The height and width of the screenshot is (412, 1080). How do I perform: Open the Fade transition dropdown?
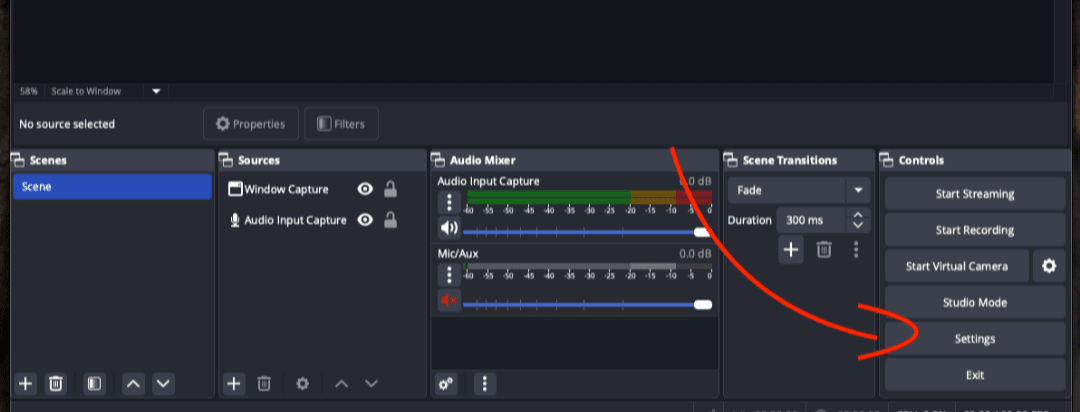point(857,190)
